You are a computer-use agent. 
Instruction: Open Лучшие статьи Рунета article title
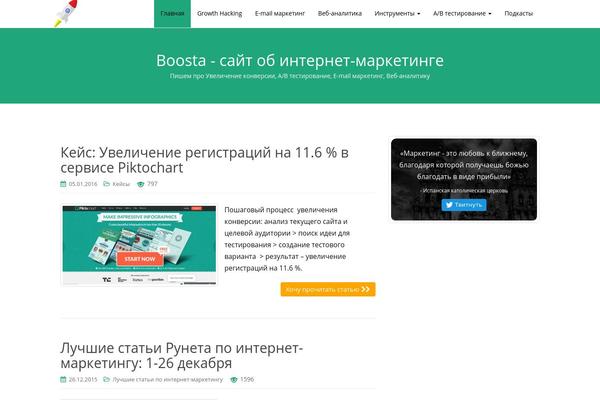pyautogui.click(x=182, y=356)
